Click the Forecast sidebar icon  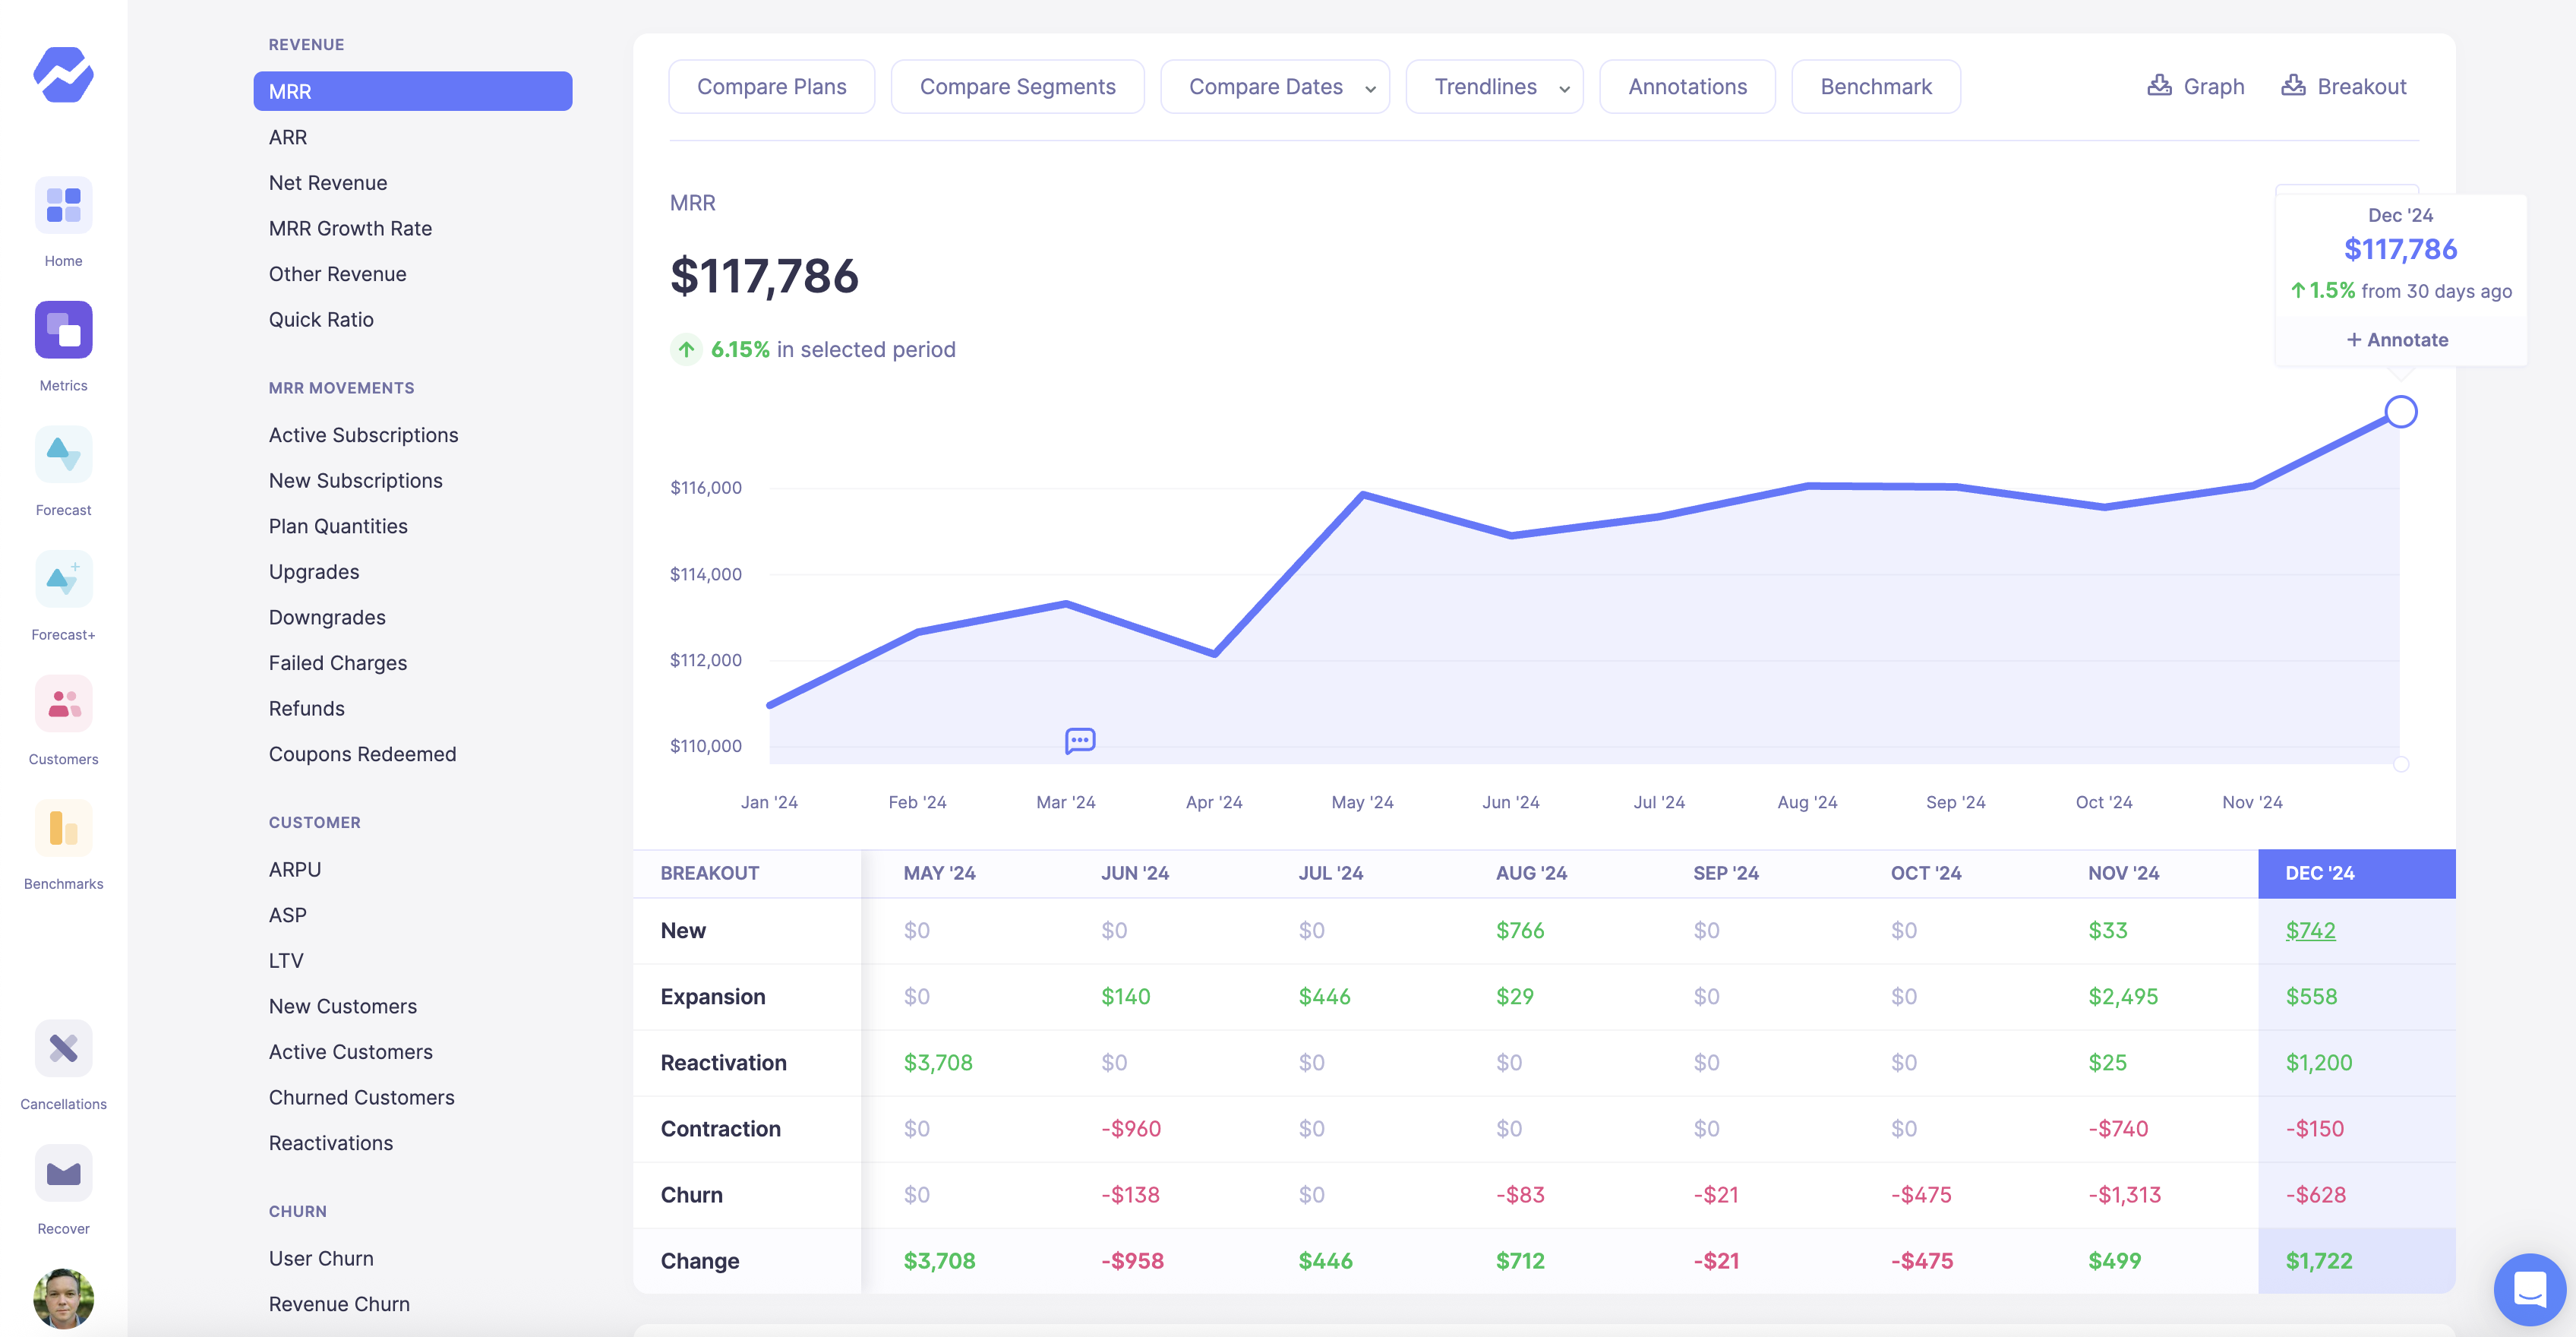[x=63, y=454]
